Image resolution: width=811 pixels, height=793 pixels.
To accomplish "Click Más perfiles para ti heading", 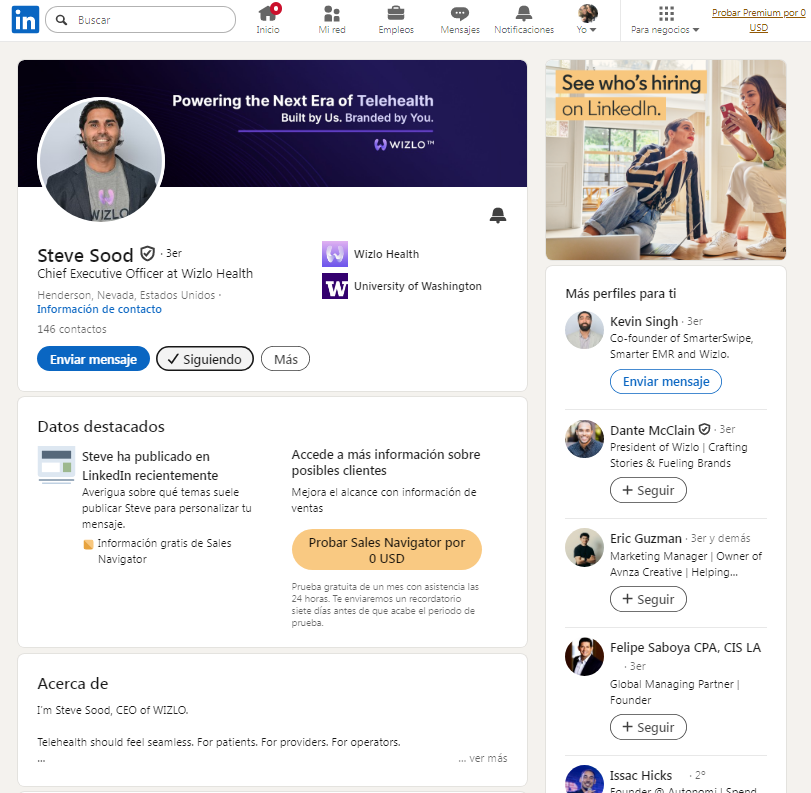I will coord(621,293).
